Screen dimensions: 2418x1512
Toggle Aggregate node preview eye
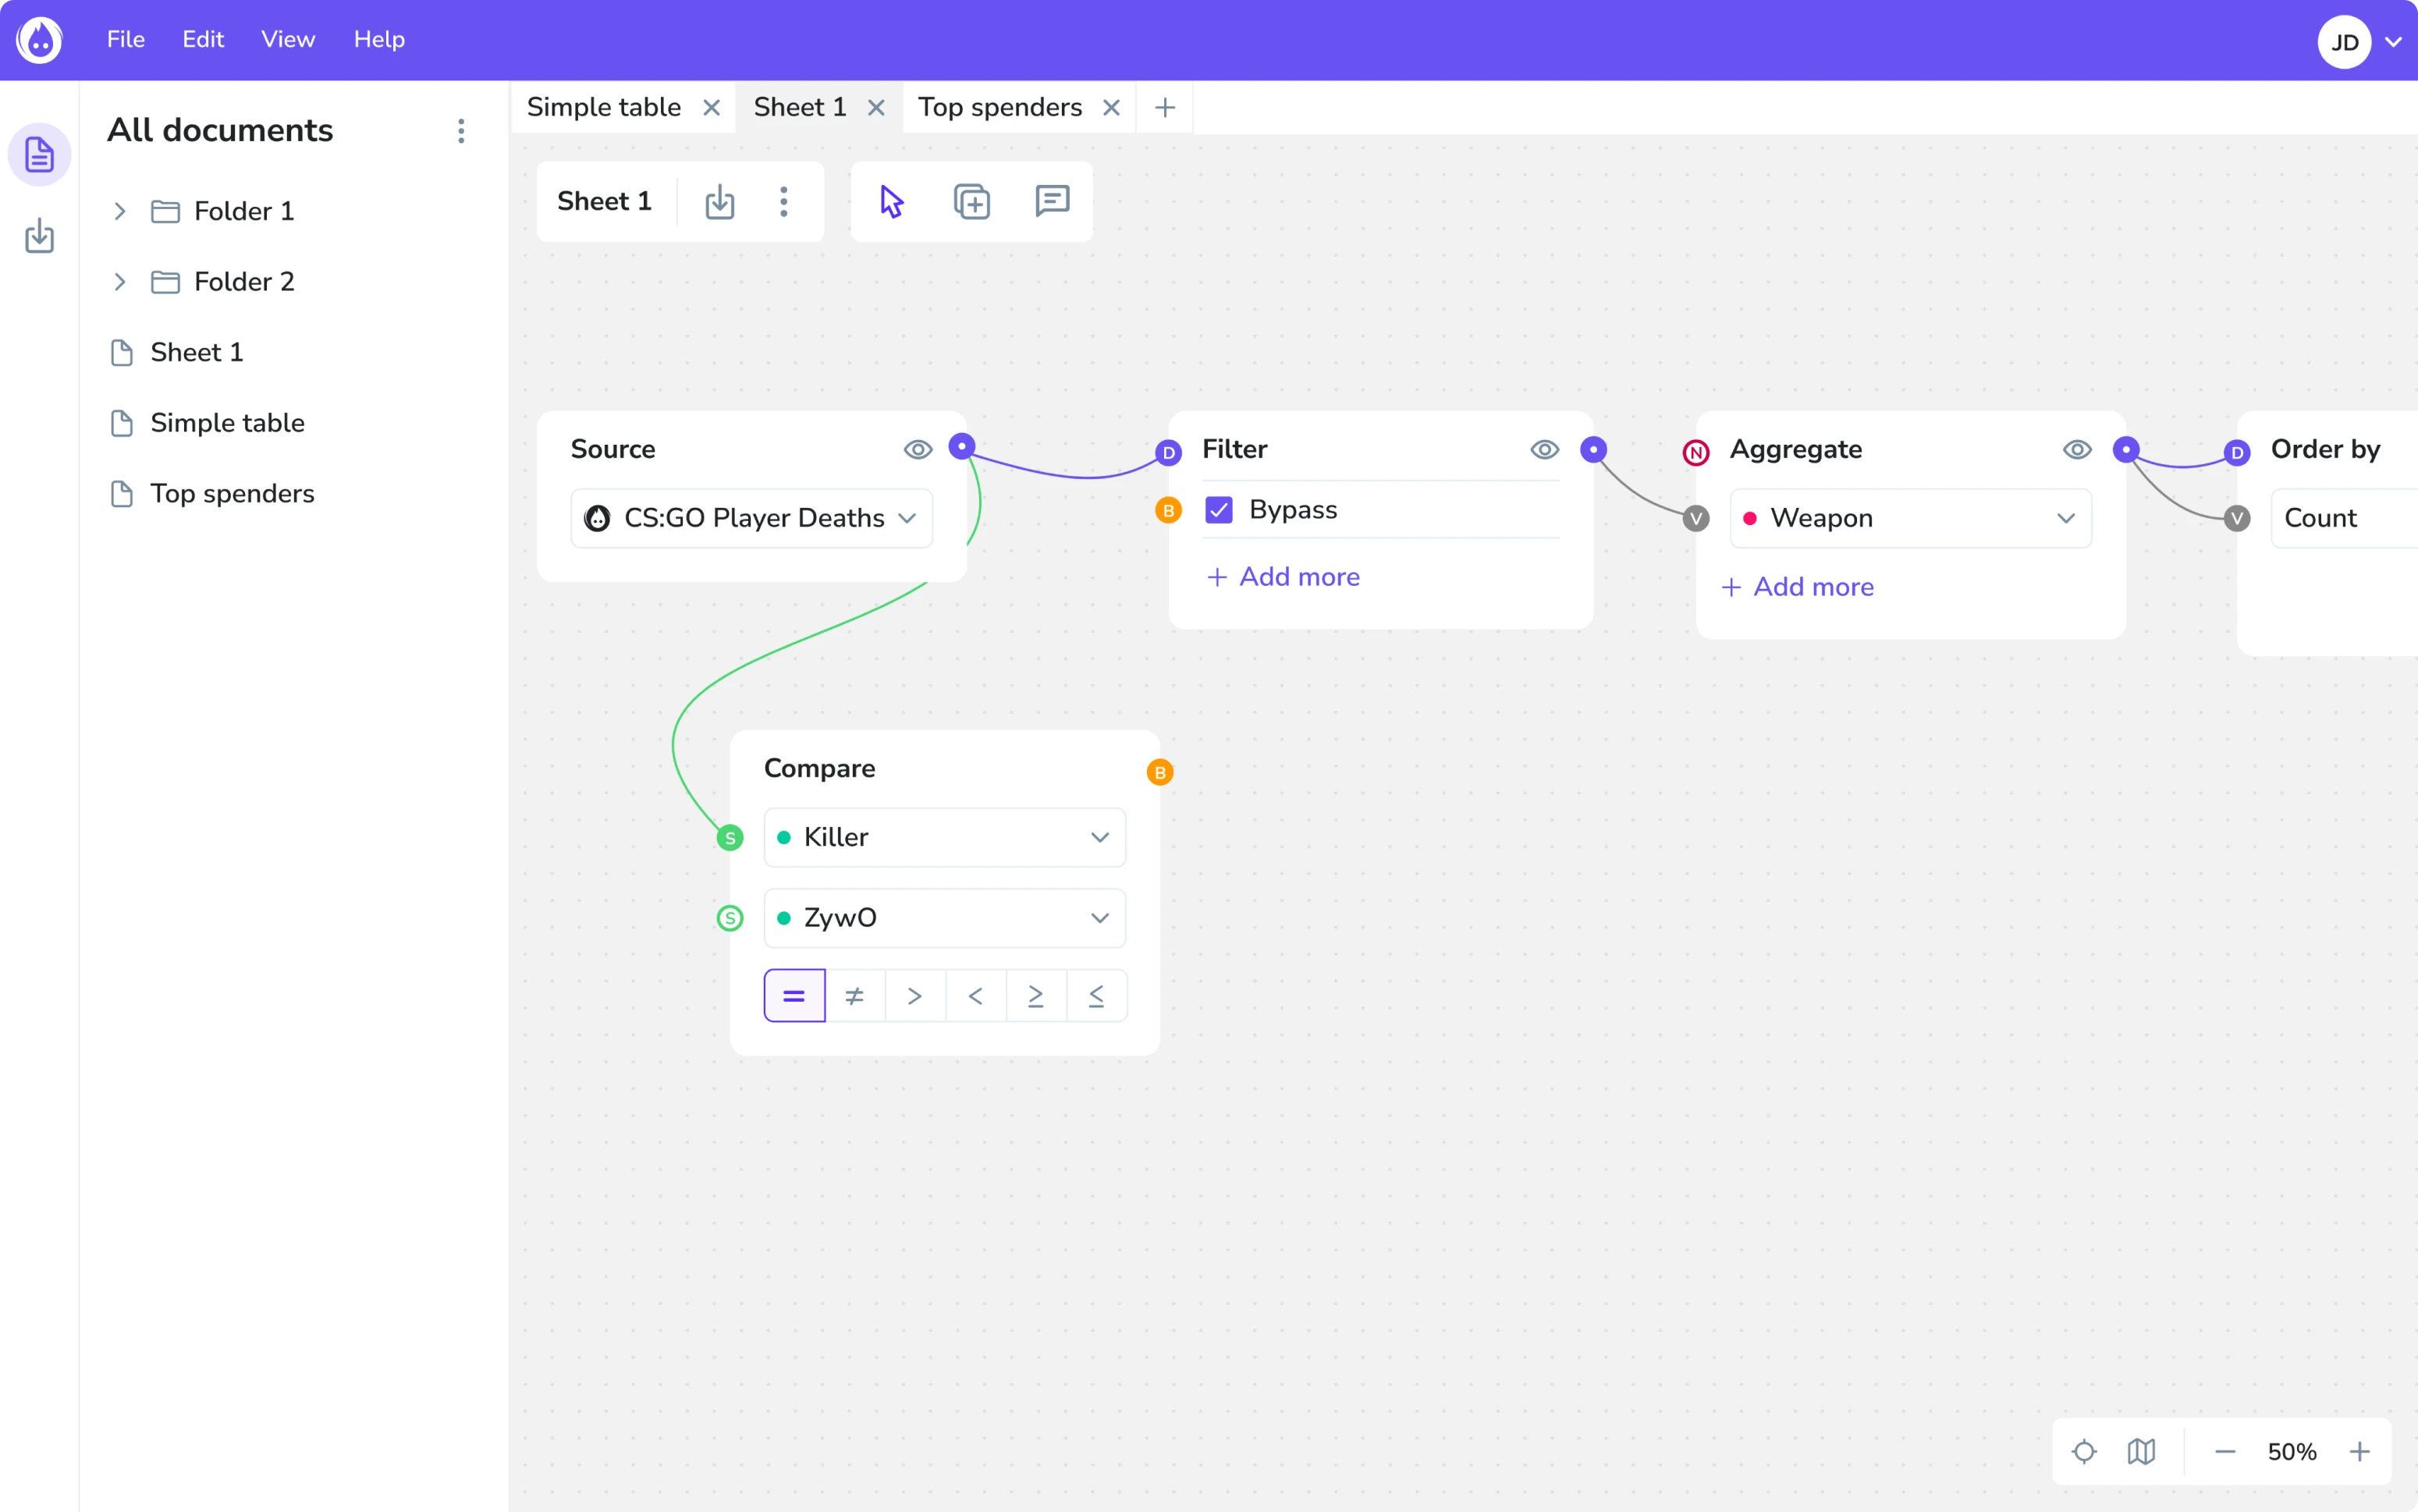pos(2077,449)
